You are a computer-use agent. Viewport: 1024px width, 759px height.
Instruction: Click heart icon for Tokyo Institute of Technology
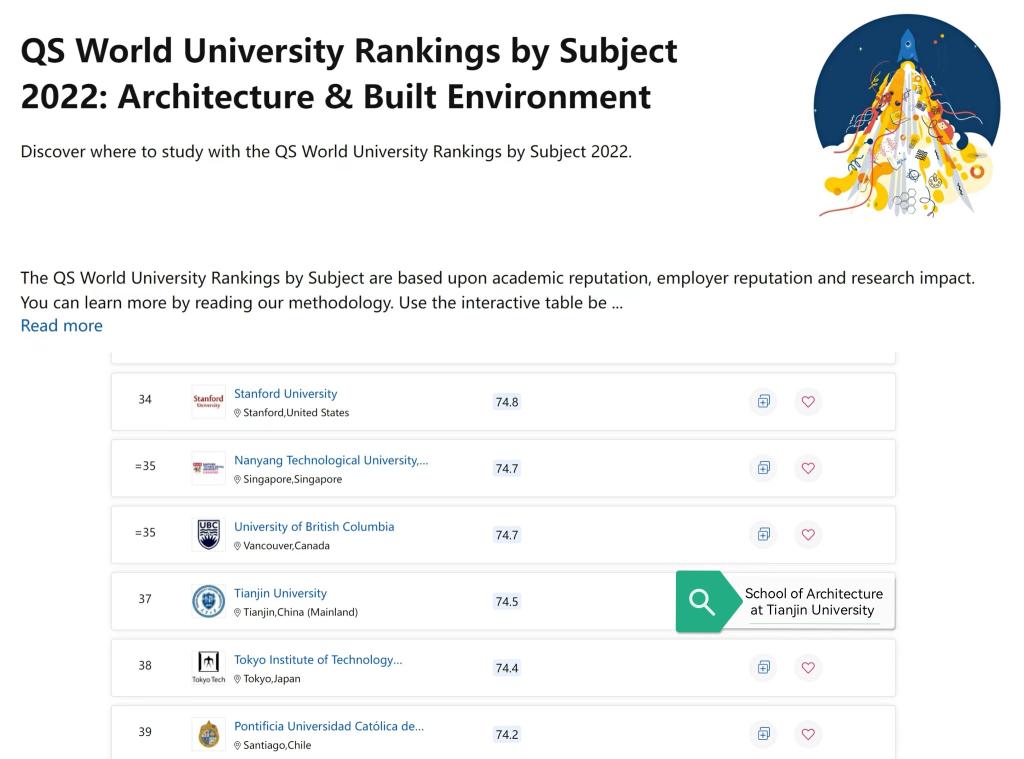pyautogui.click(x=808, y=668)
